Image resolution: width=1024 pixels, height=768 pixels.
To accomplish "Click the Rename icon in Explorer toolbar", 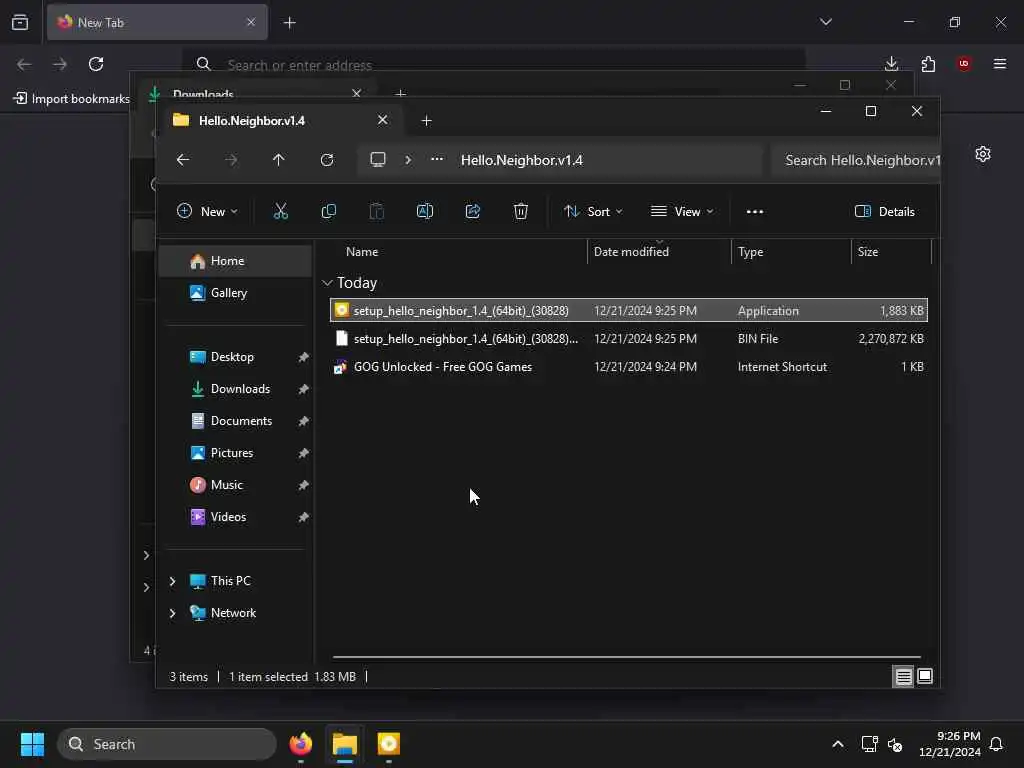I will [424, 211].
